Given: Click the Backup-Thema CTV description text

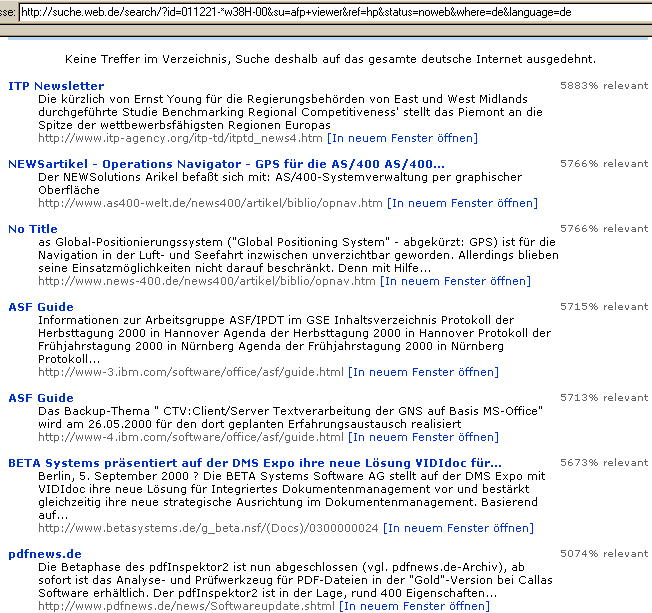Looking at the screenshot, I should pos(290,418).
